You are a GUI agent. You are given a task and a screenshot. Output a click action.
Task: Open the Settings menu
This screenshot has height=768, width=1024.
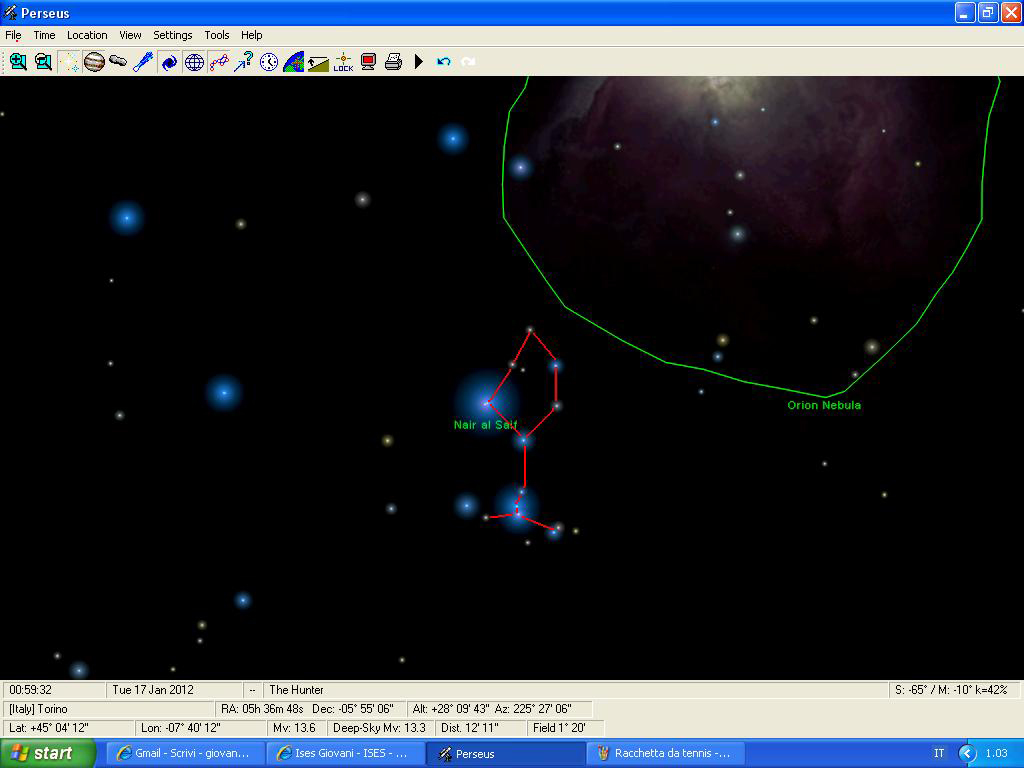coord(172,35)
